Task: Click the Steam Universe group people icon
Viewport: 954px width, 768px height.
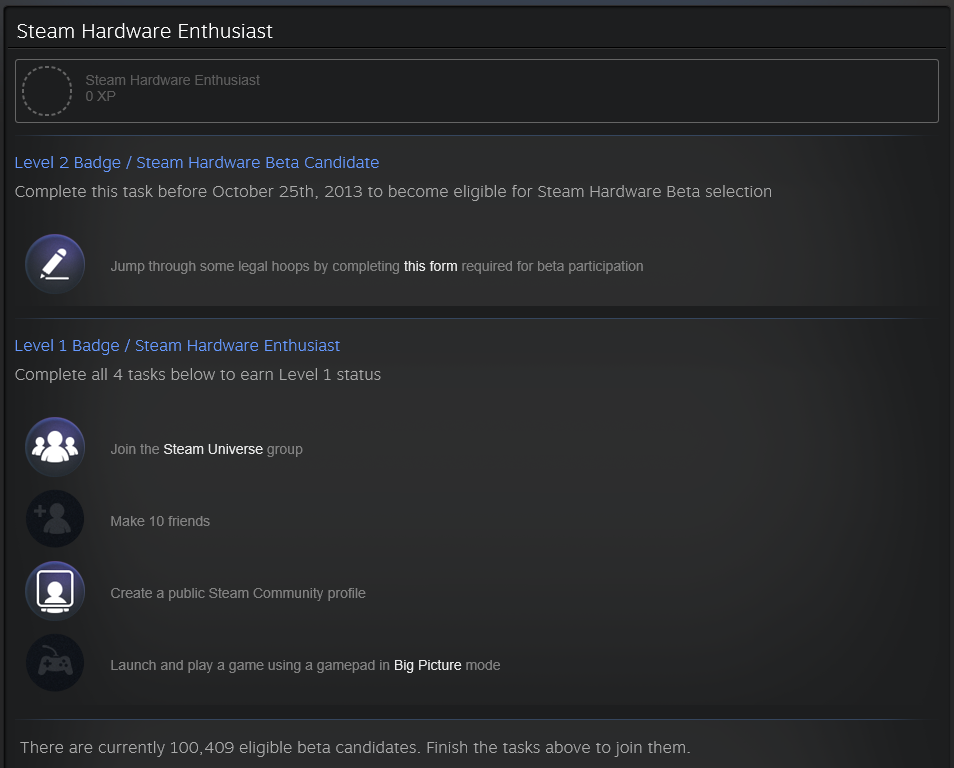Action: (55, 447)
